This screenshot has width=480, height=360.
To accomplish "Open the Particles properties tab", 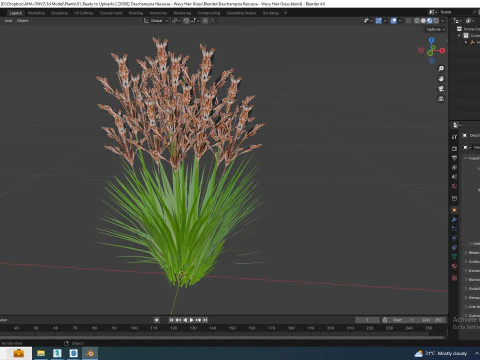I will click(x=454, y=229).
